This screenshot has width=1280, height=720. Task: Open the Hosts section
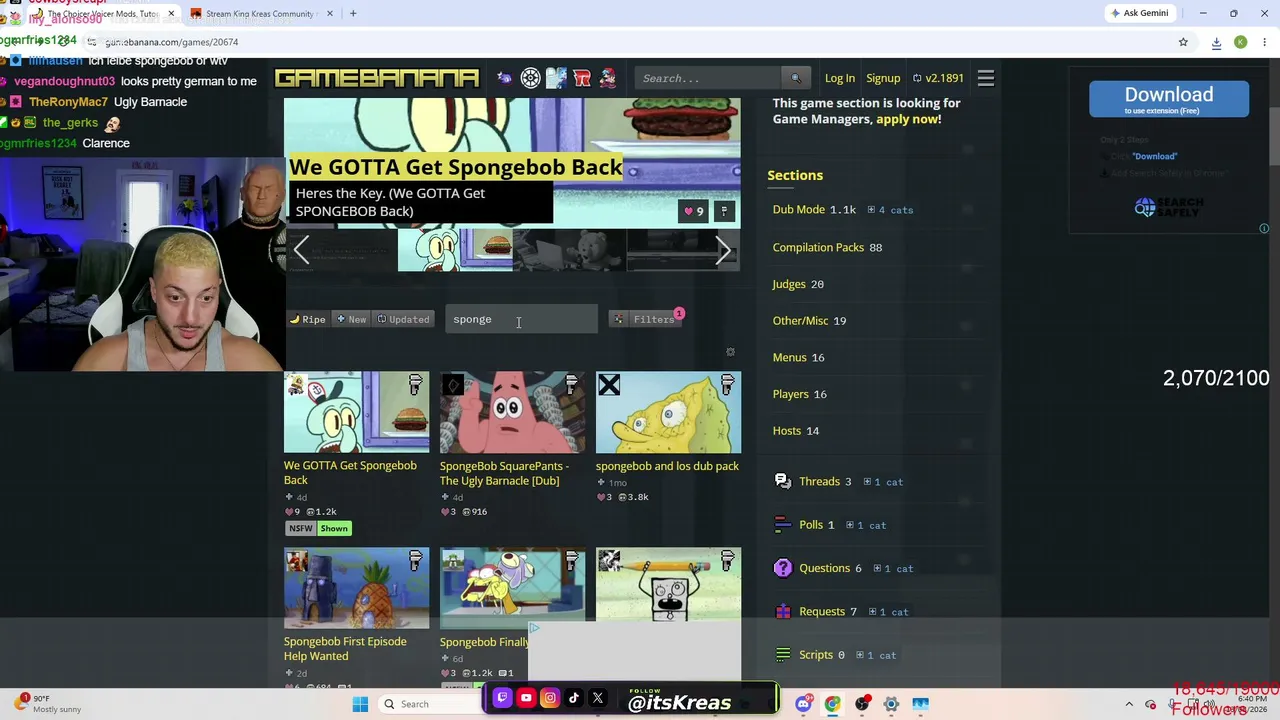[x=787, y=431]
